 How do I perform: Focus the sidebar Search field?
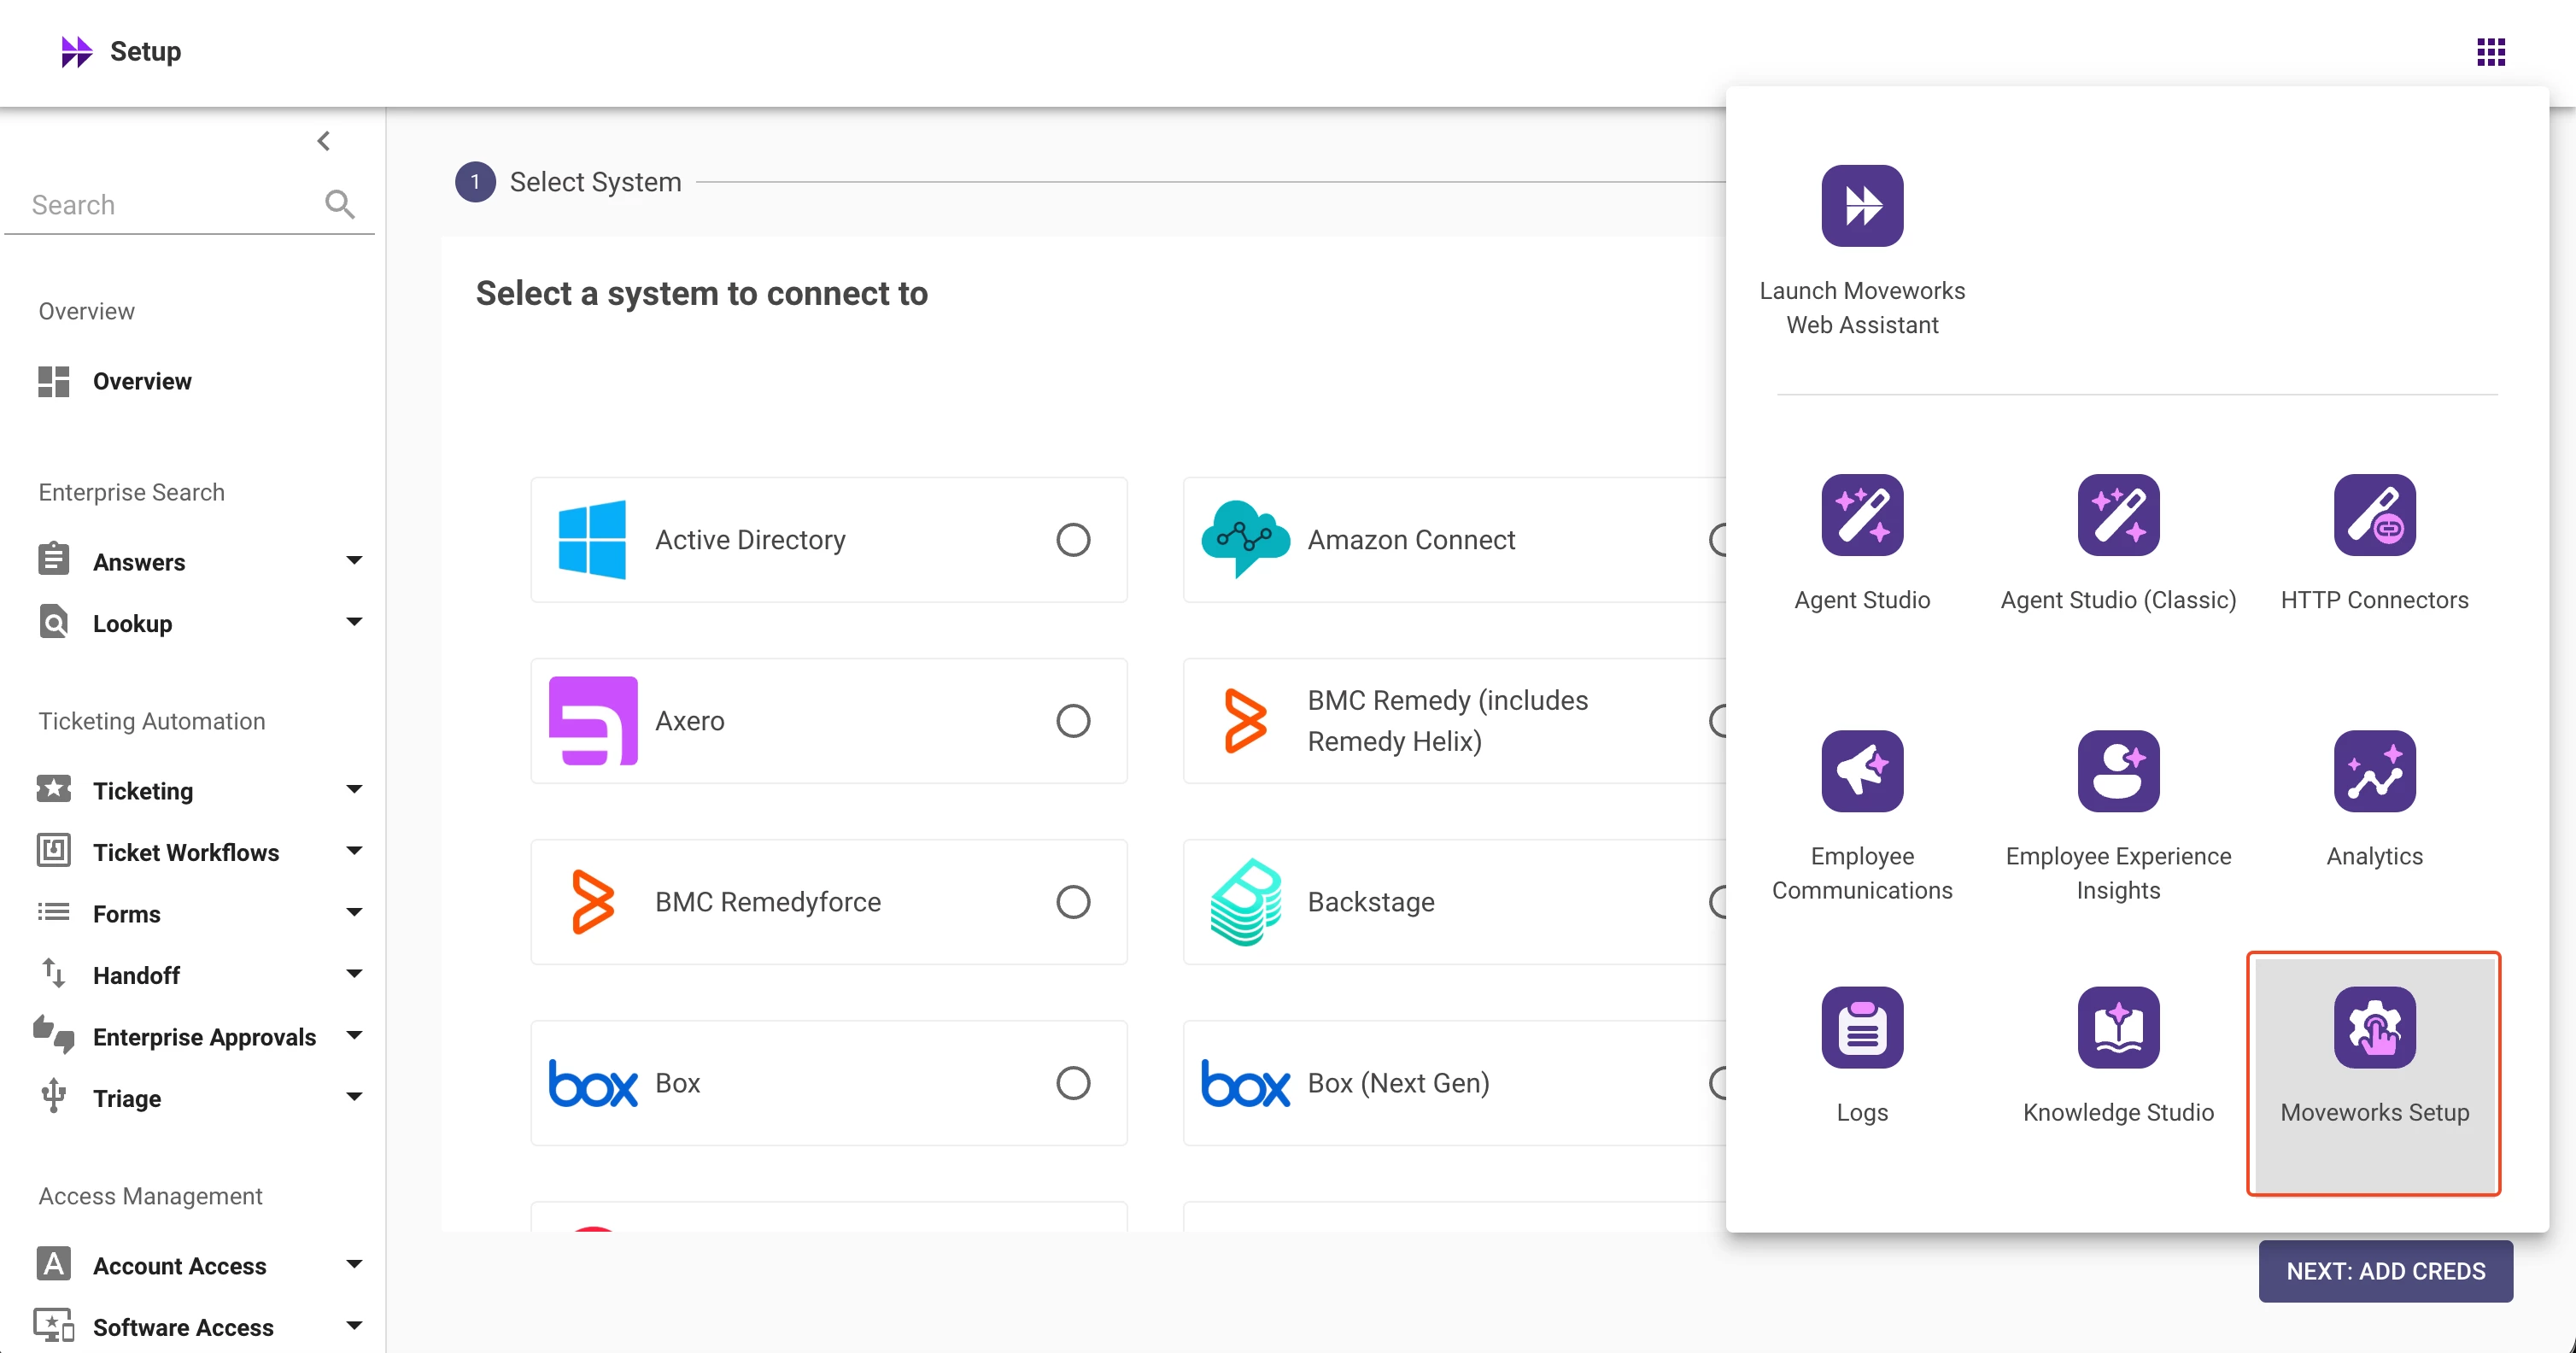tap(170, 205)
